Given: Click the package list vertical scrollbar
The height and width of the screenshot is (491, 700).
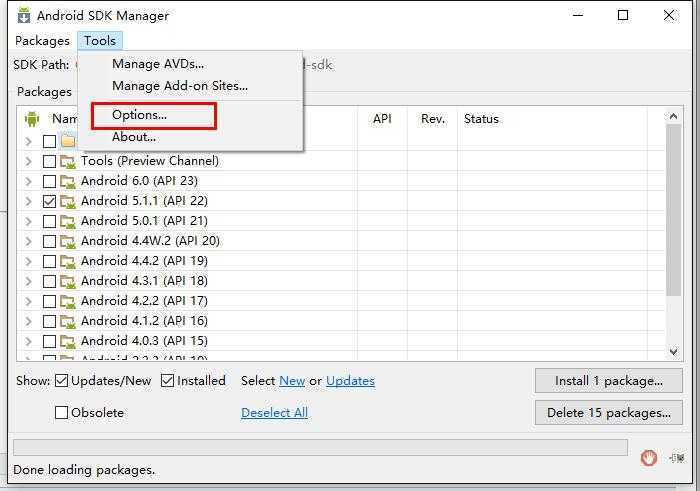Looking at the screenshot, I should click(x=674, y=220).
